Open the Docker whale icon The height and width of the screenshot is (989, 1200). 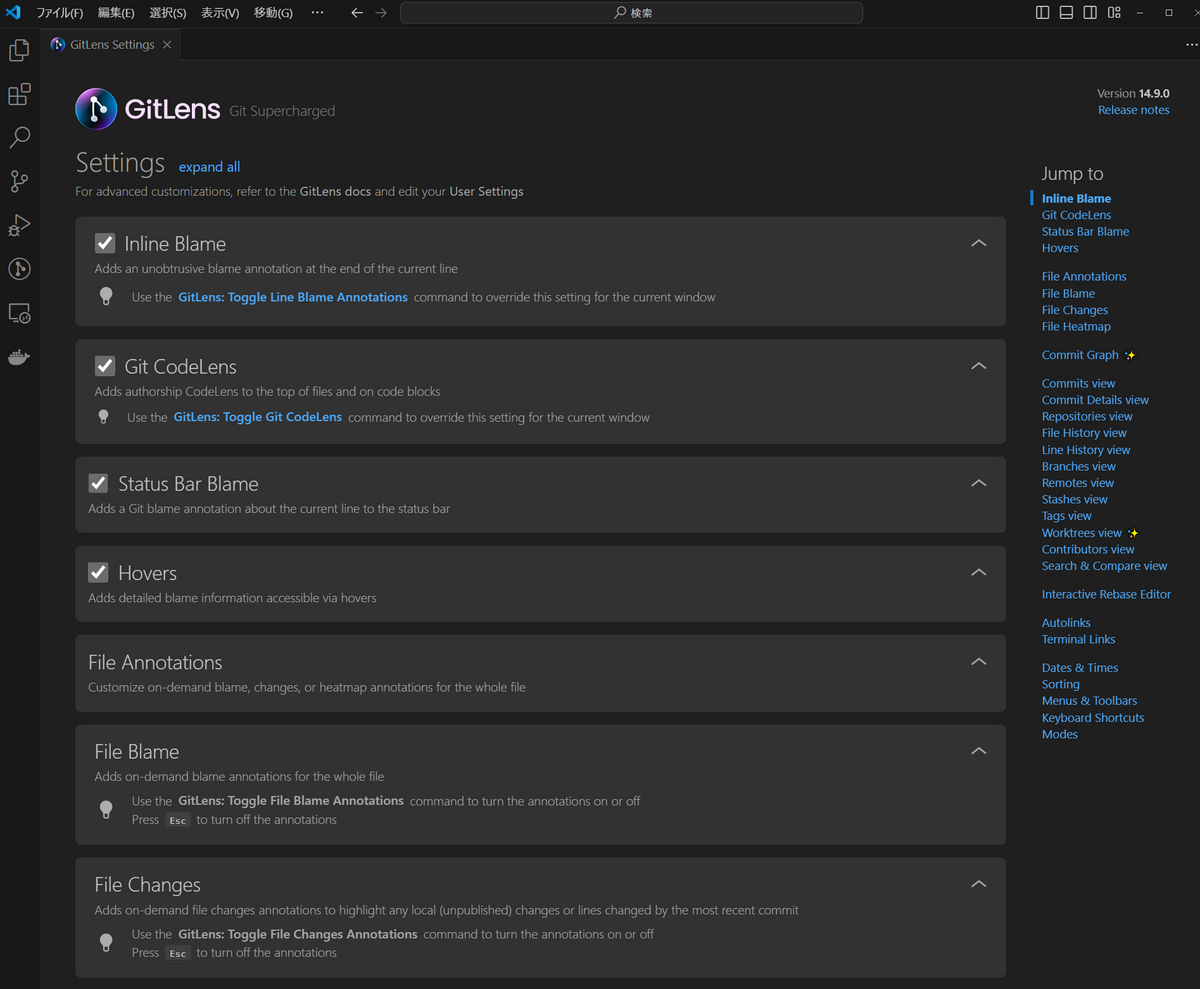19,357
